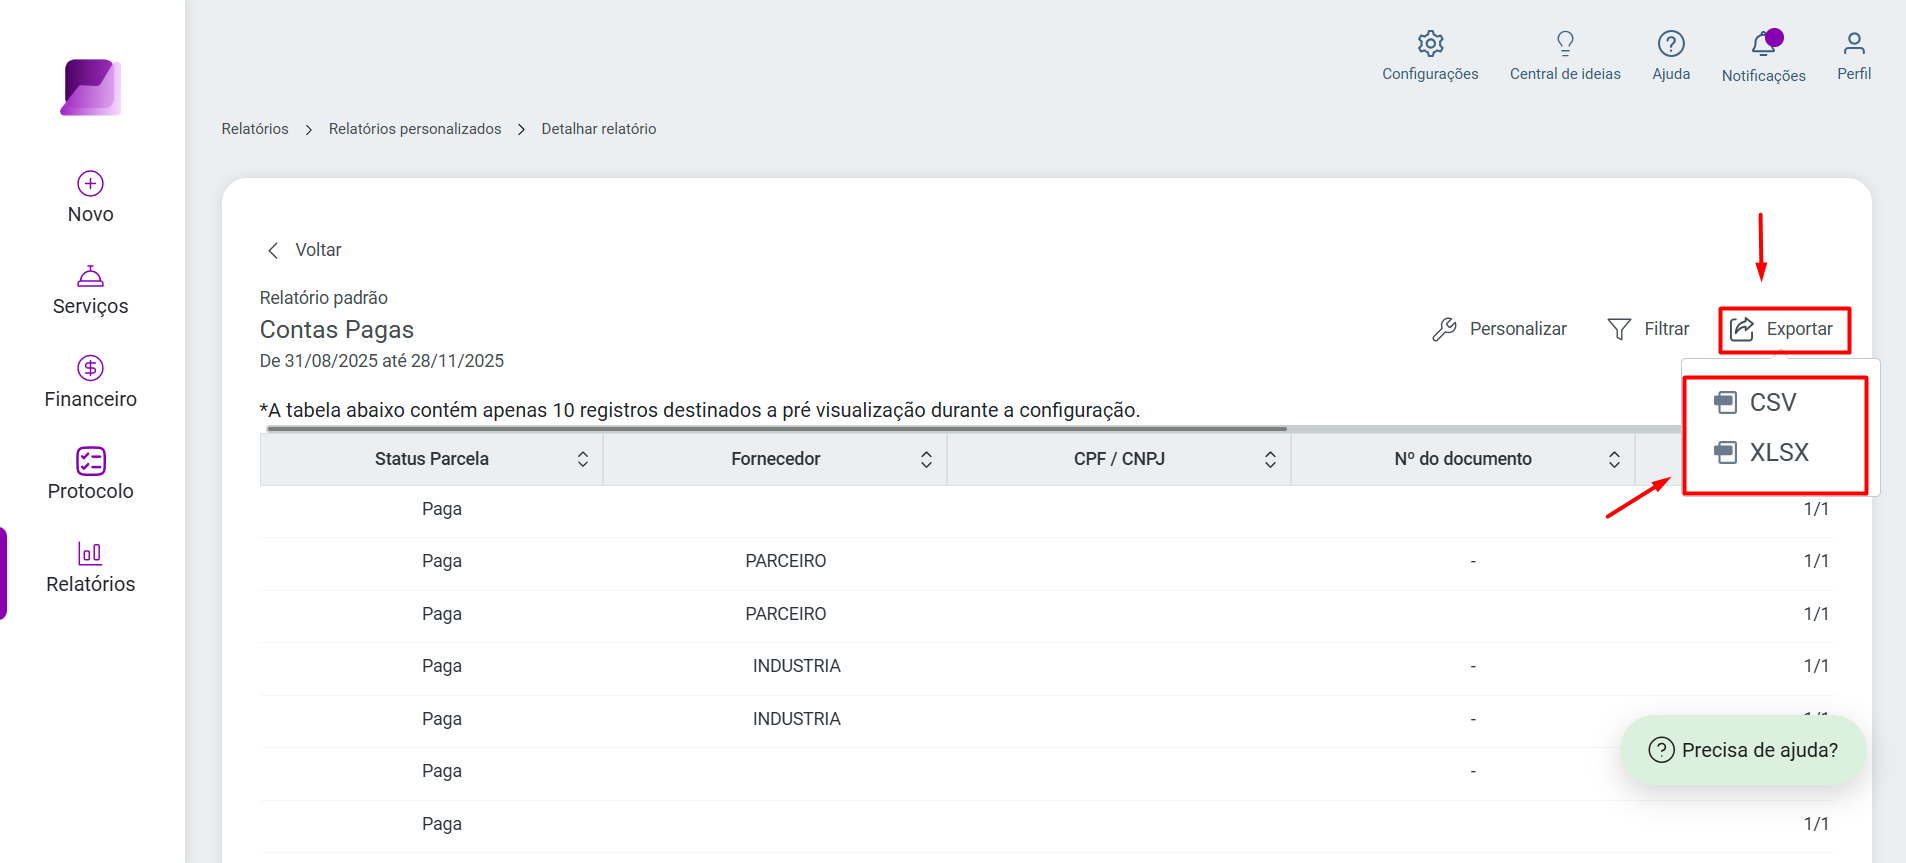
Task: Sort by Status Parcela column arrows
Action: coord(583,459)
